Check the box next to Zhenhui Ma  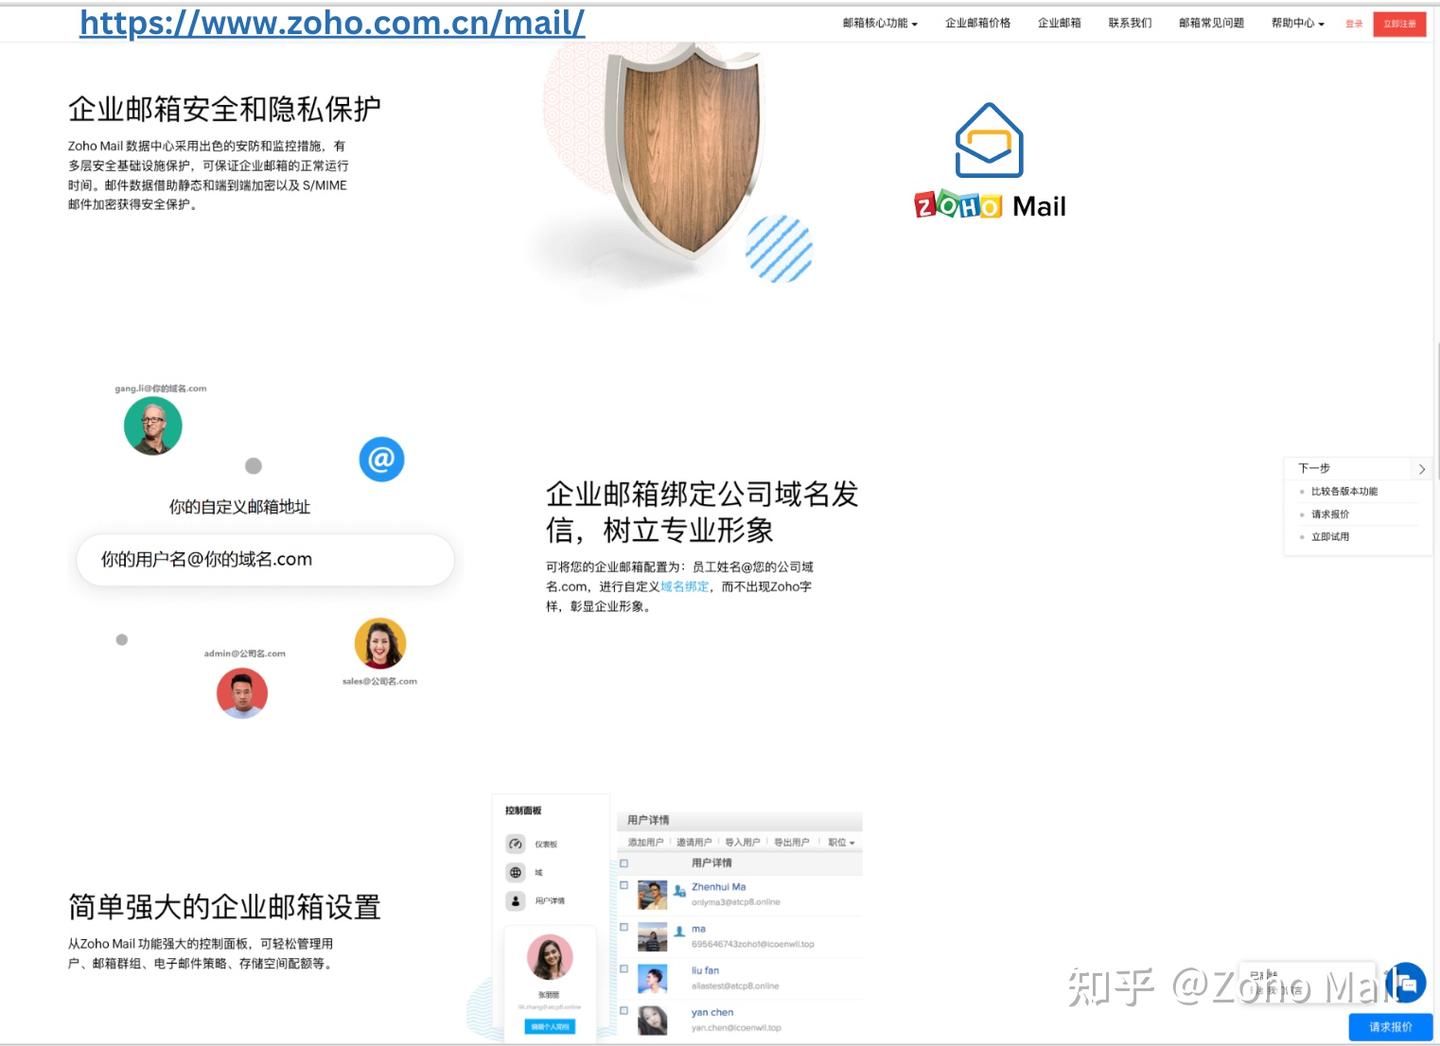click(x=624, y=886)
